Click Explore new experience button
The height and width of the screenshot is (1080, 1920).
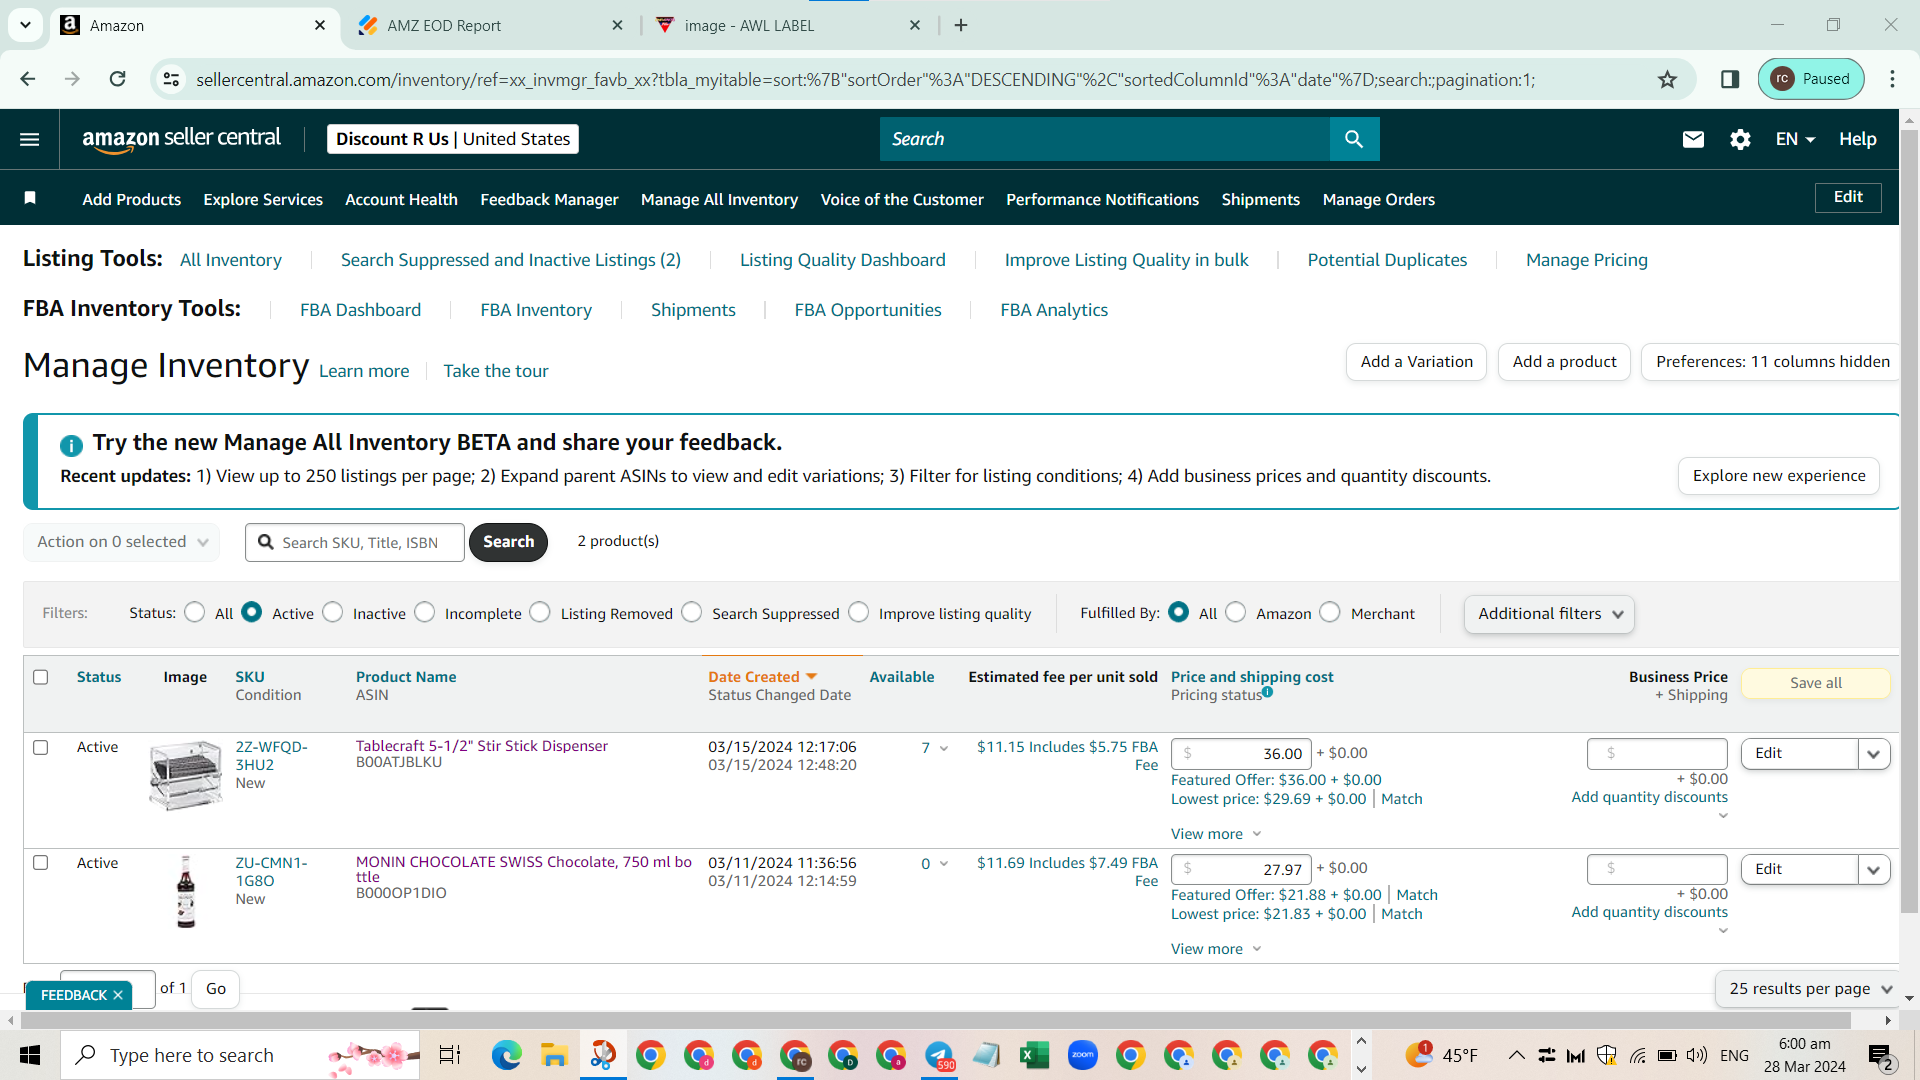tap(1779, 476)
